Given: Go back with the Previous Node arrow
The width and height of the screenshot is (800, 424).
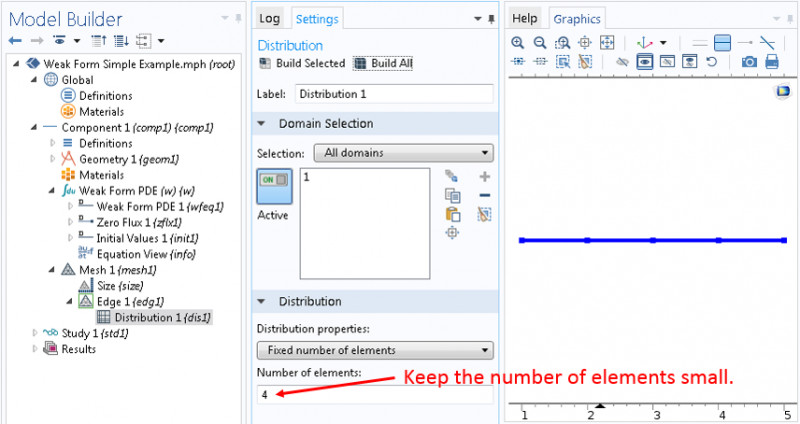Looking at the screenshot, I should pyautogui.click(x=15, y=41).
